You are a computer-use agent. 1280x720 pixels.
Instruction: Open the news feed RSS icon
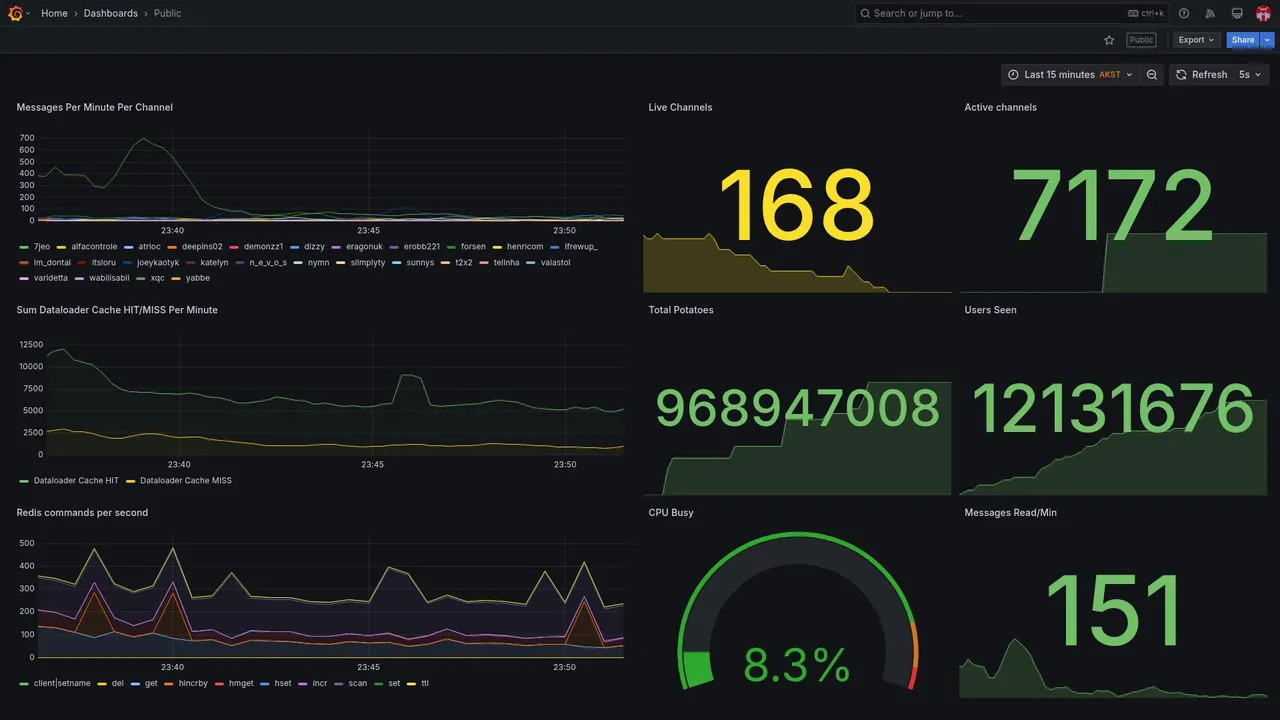coord(1210,13)
